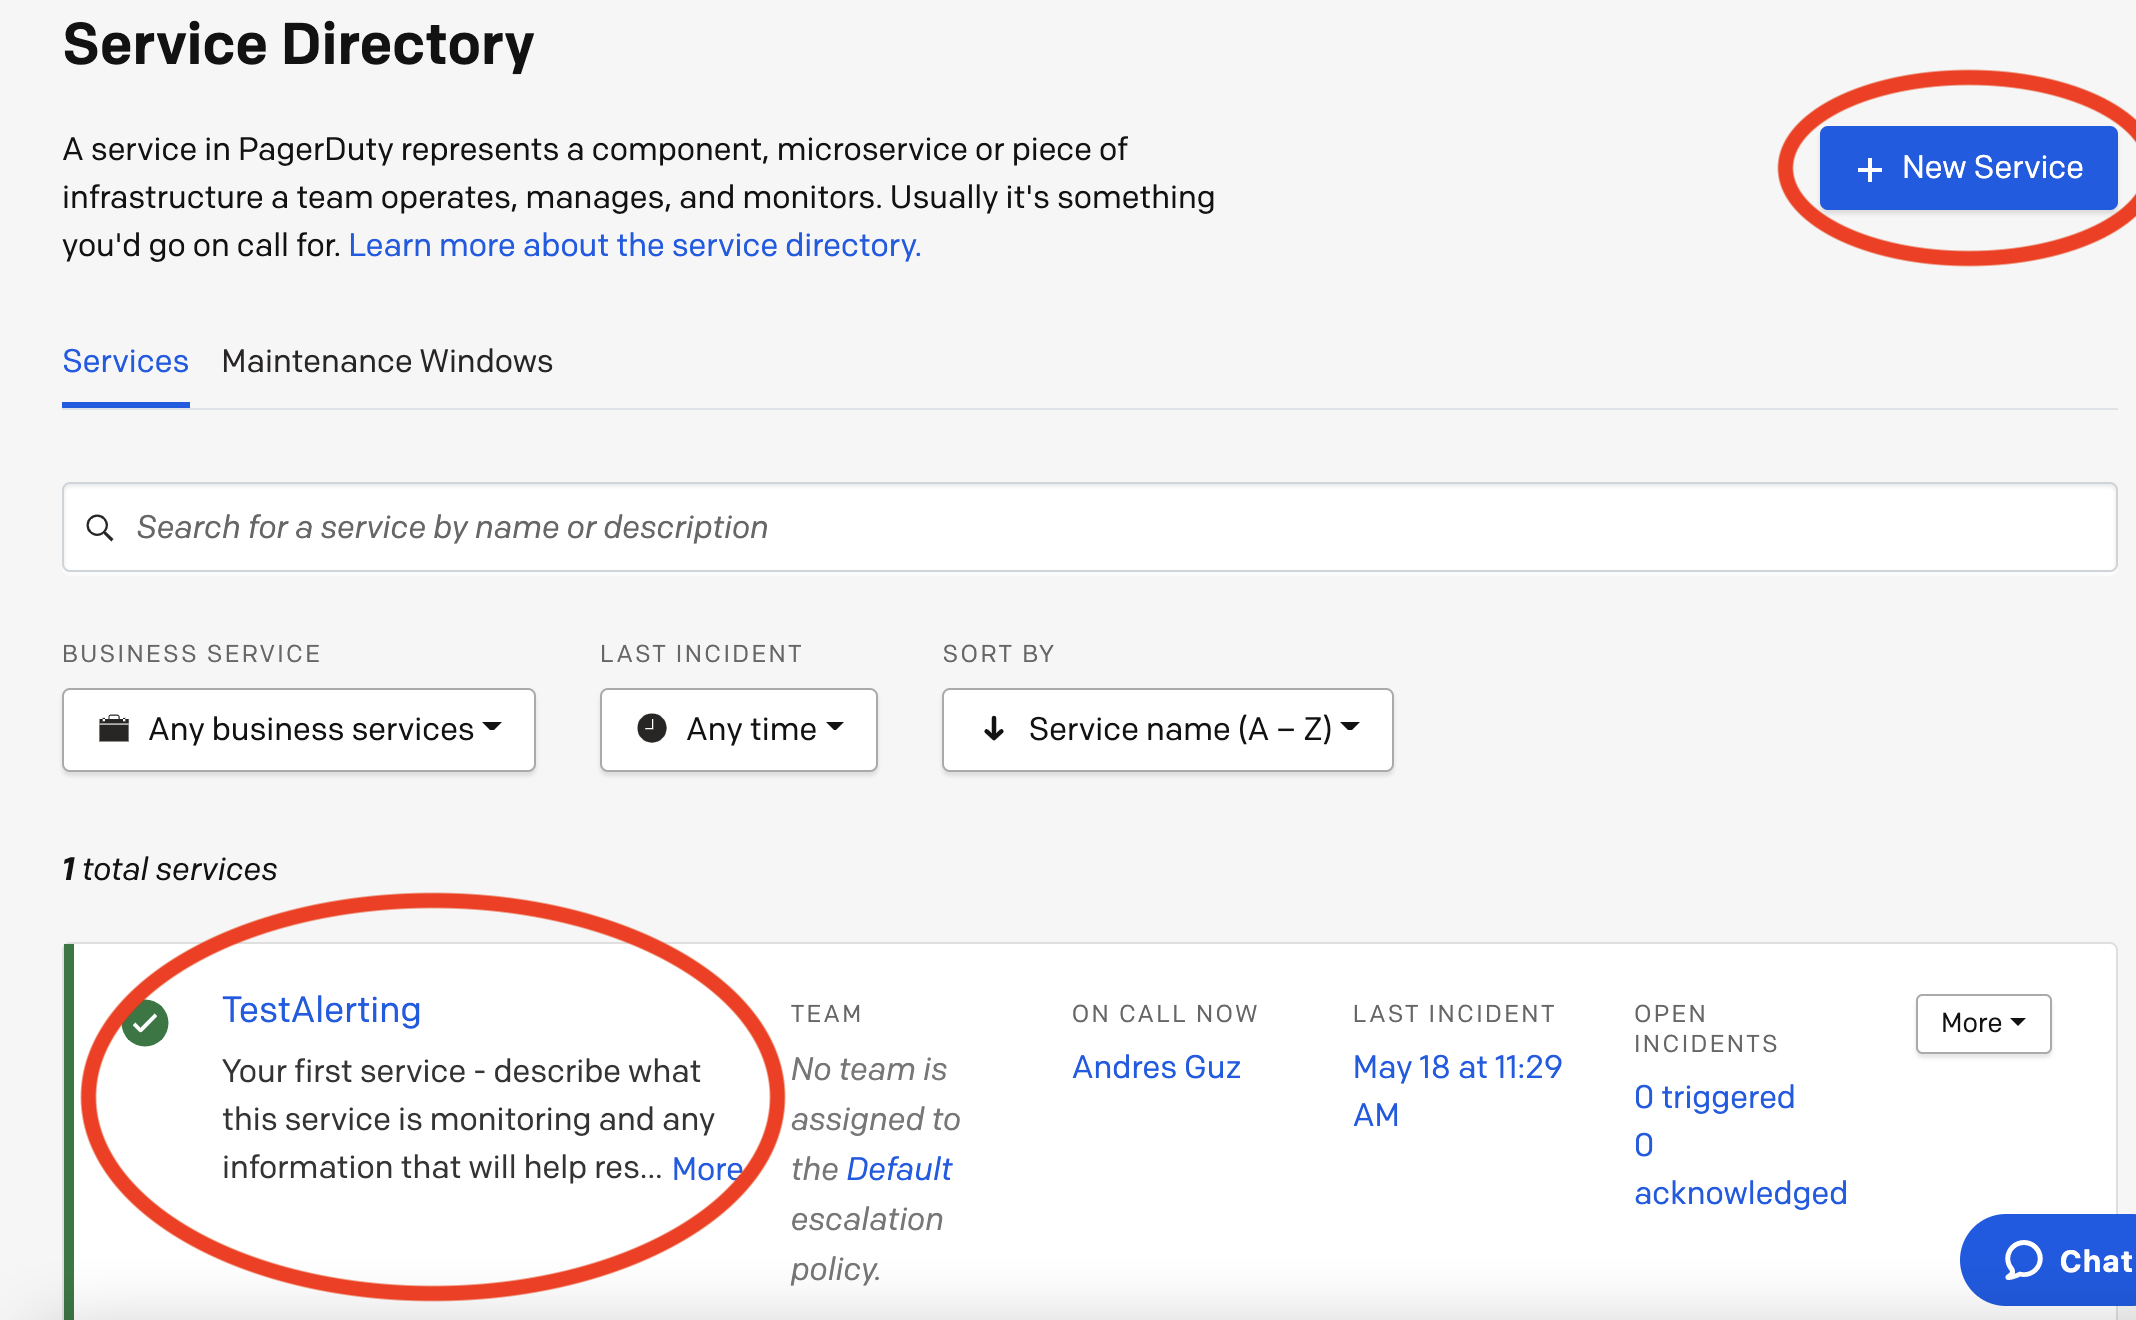2136x1320 pixels.
Task: Click the plus icon on New Service
Action: pyautogui.click(x=1869, y=169)
